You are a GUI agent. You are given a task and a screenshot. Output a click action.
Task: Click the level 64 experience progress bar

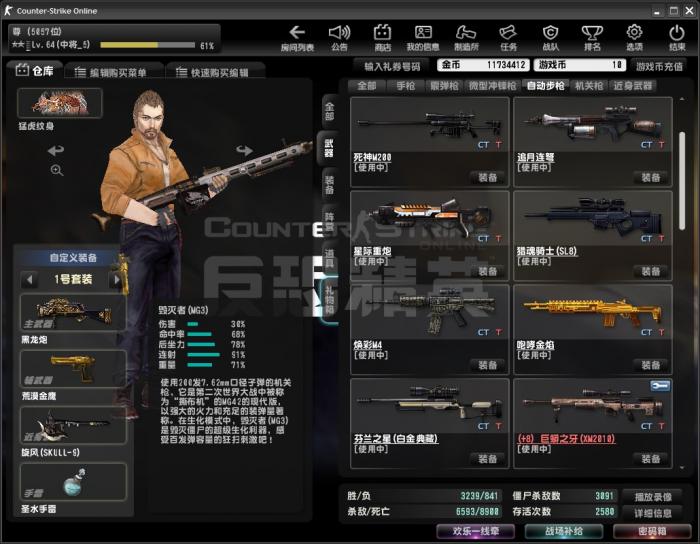[x=148, y=45]
